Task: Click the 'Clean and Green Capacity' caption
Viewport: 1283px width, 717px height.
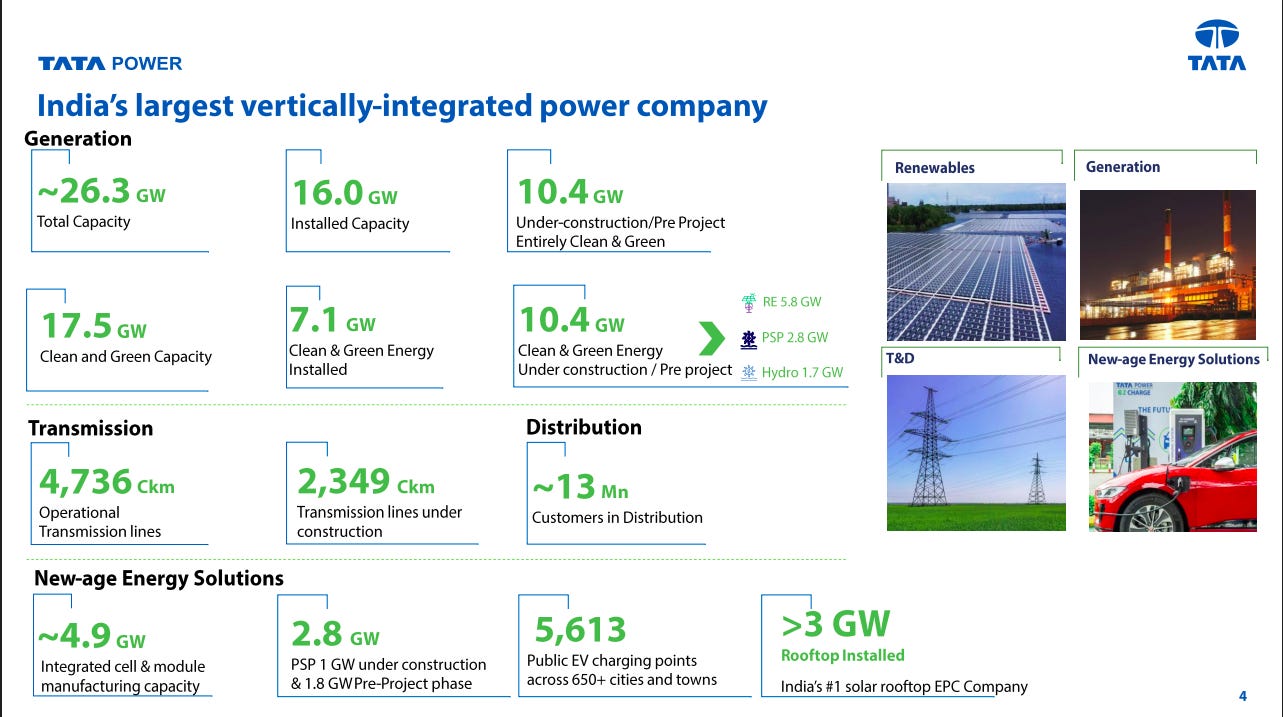Action: pos(126,356)
